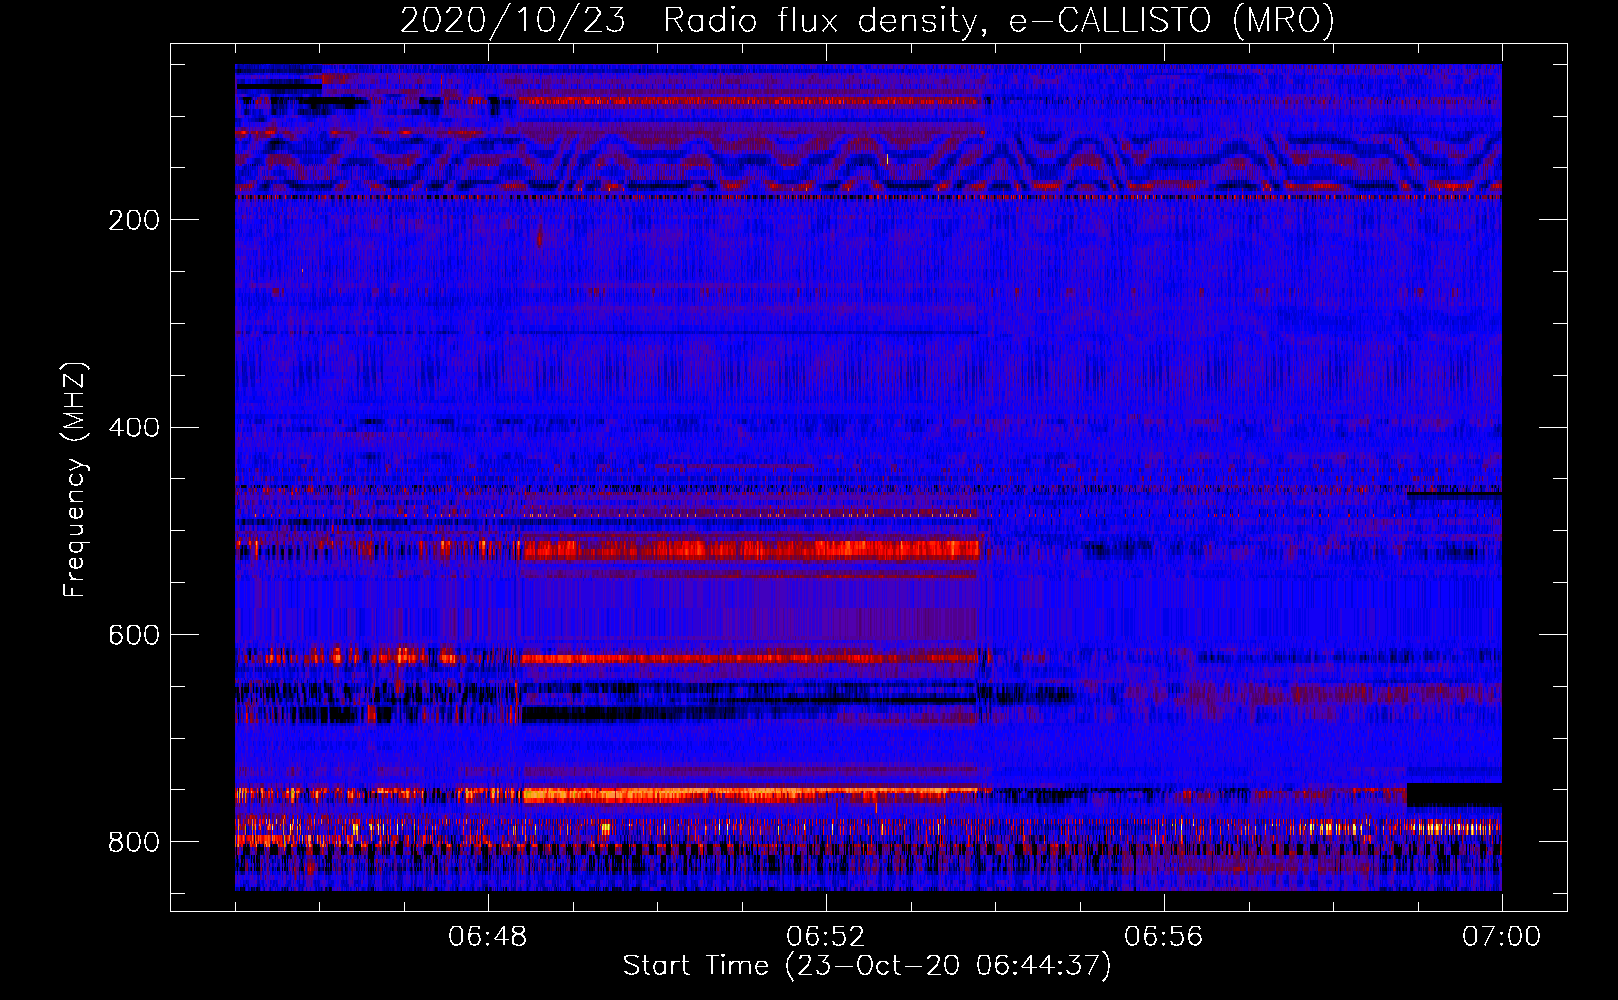This screenshot has width=1618, height=1000.
Task: Click the 07:00 time tick label
Action: click(1501, 937)
